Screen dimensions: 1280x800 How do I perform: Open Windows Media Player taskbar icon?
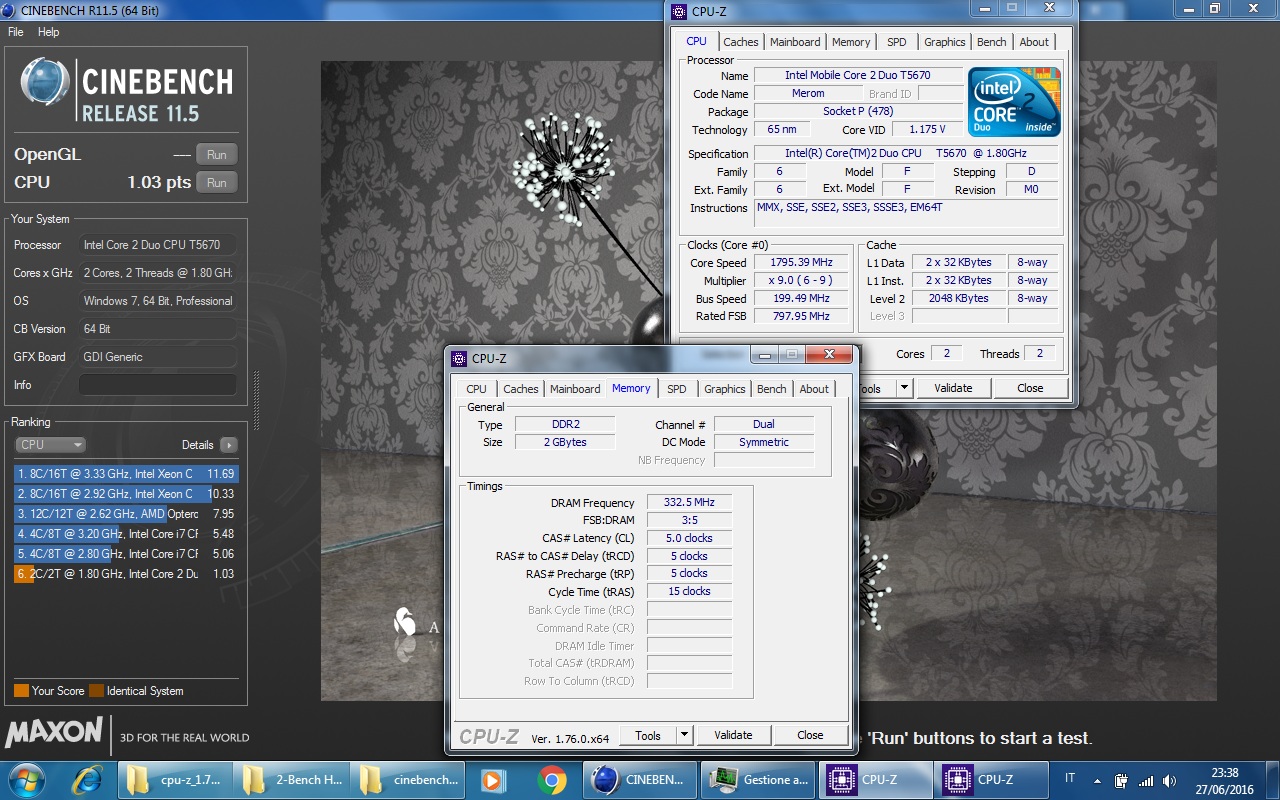(x=493, y=779)
